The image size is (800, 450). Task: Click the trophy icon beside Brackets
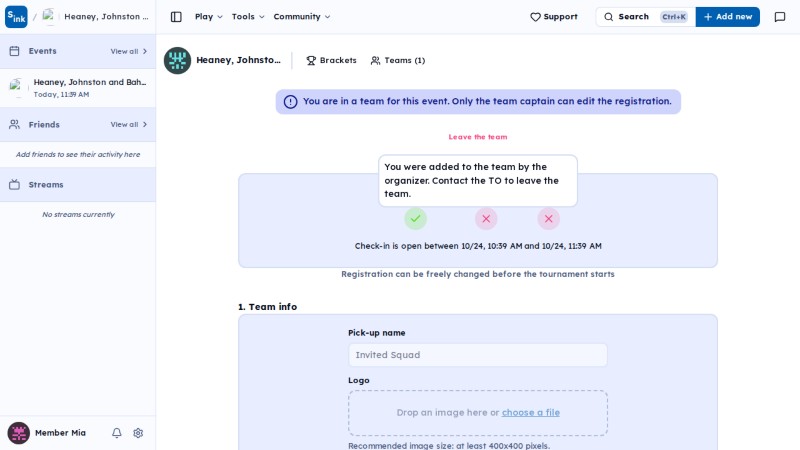[311, 61]
